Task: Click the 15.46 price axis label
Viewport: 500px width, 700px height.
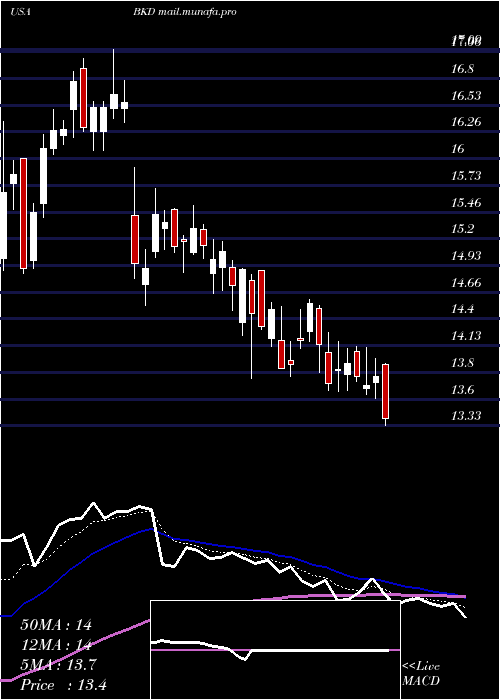Action: [x=466, y=203]
